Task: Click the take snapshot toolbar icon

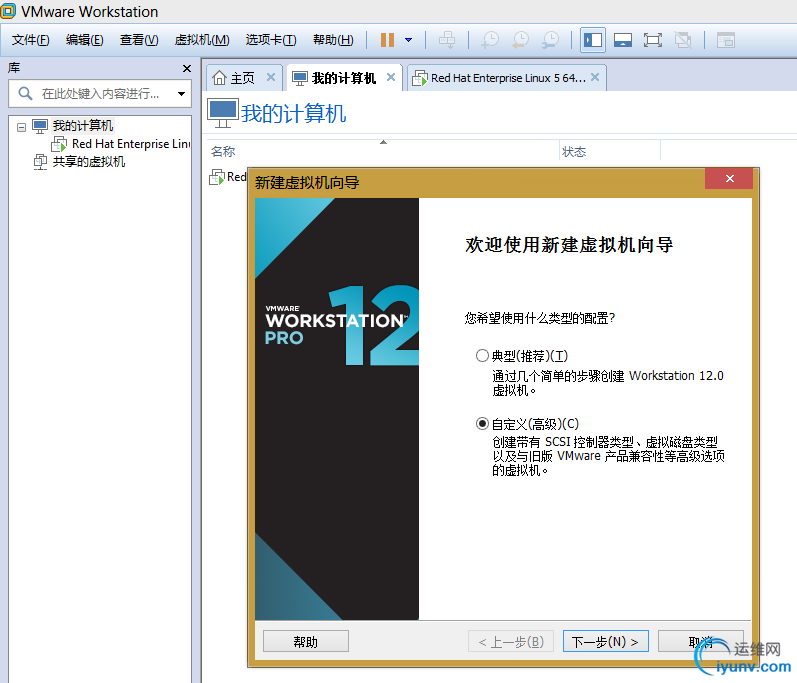Action: click(491, 40)
